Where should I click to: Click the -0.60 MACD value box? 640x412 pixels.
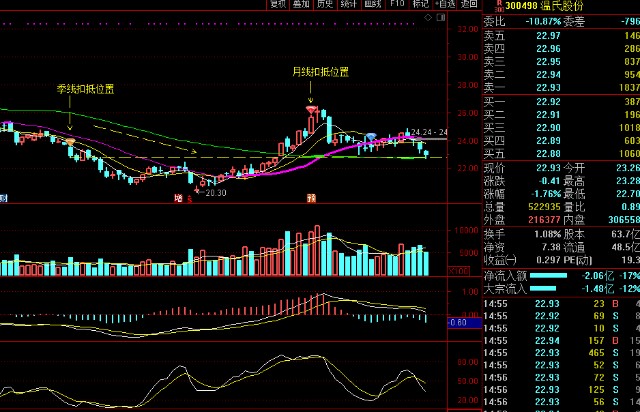pyautogui.click(x=464, y=323)
